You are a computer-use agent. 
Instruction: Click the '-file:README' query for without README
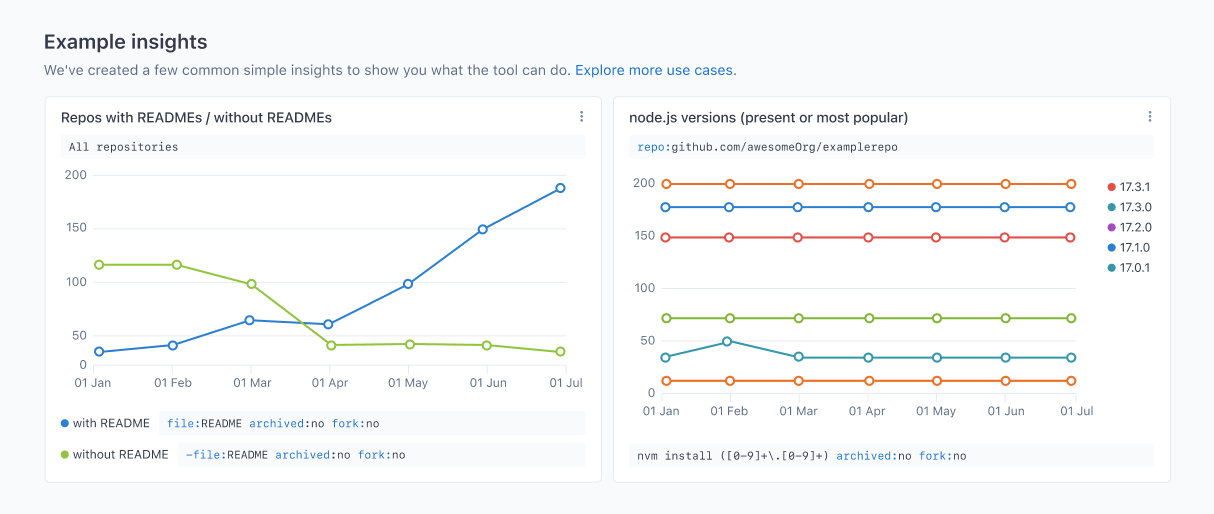295,455
